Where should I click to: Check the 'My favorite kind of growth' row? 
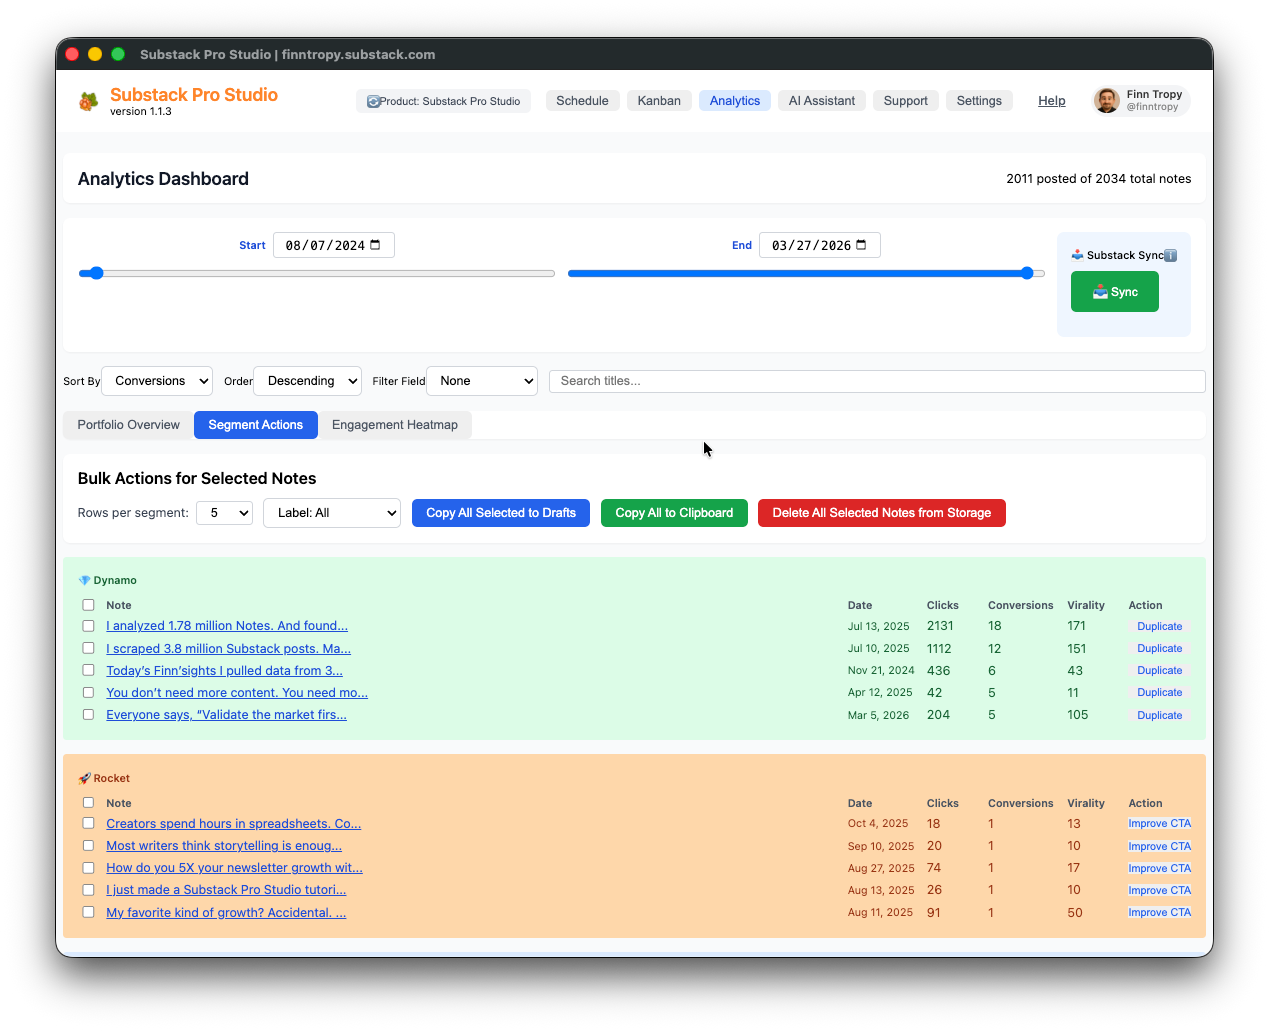pyautogui.click(x=88, y=912)
